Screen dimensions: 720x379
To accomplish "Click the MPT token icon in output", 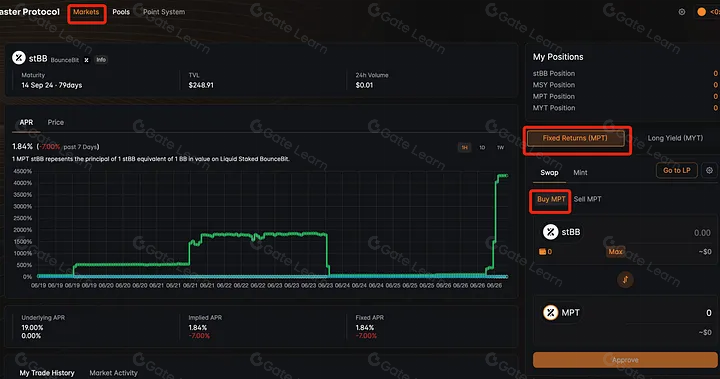I will (x=550, y=312).
